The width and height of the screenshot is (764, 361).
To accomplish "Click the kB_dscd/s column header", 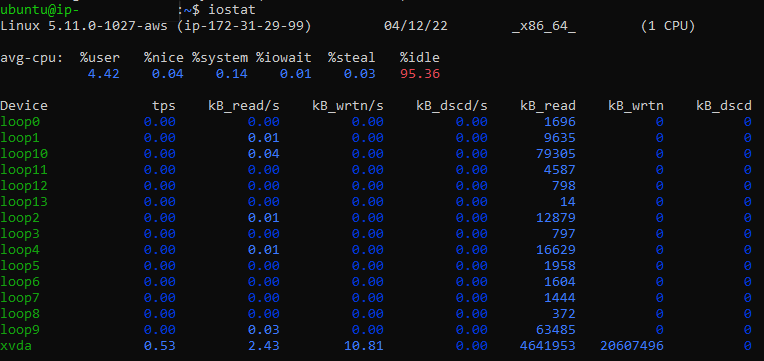I will (x=452, y=106).
